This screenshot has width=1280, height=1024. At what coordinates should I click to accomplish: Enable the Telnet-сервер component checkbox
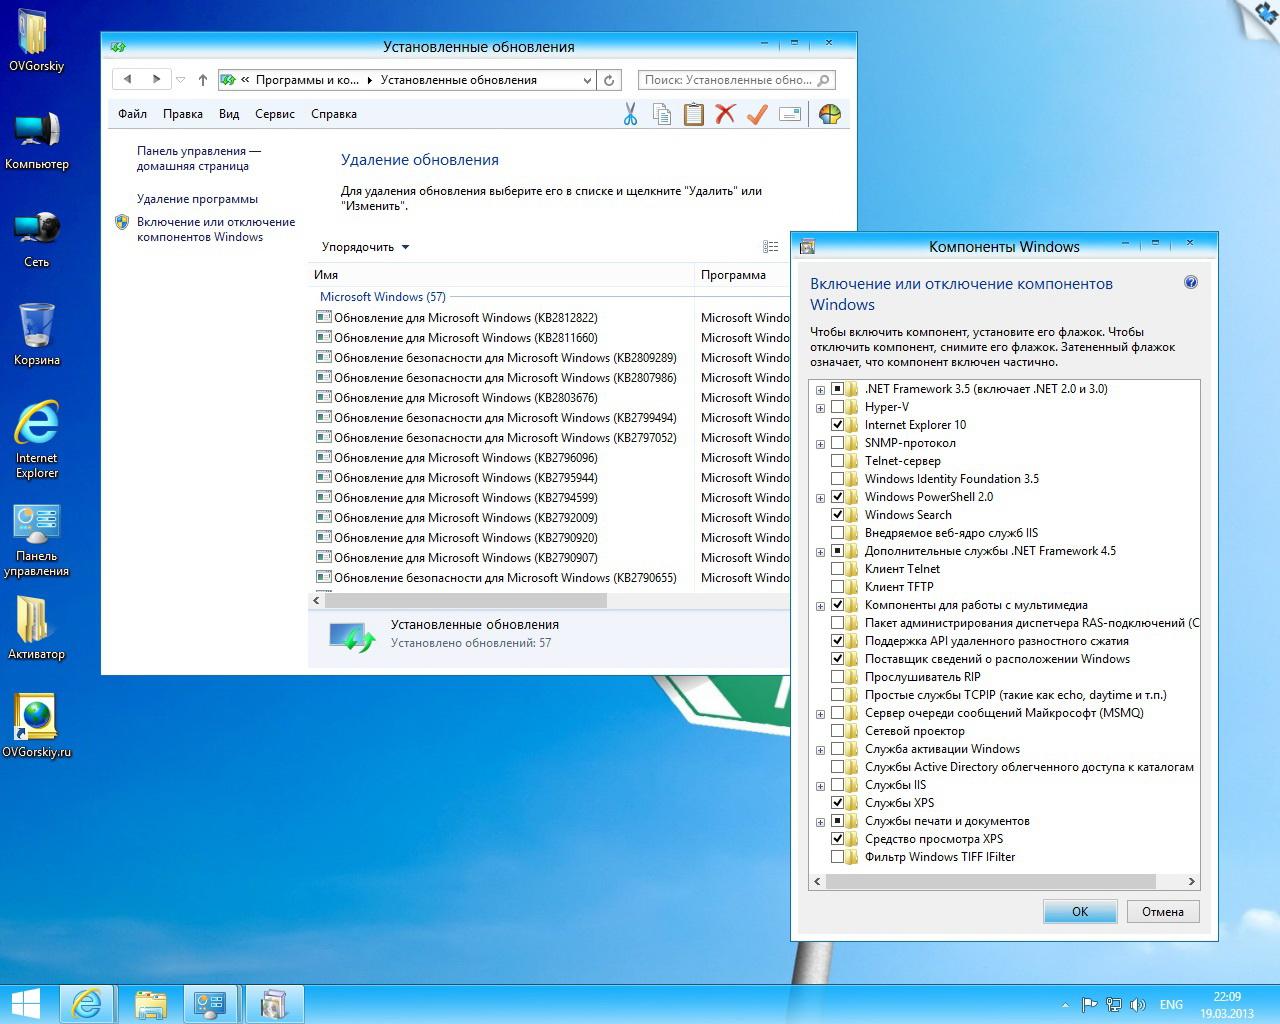(x=838, y=461)
